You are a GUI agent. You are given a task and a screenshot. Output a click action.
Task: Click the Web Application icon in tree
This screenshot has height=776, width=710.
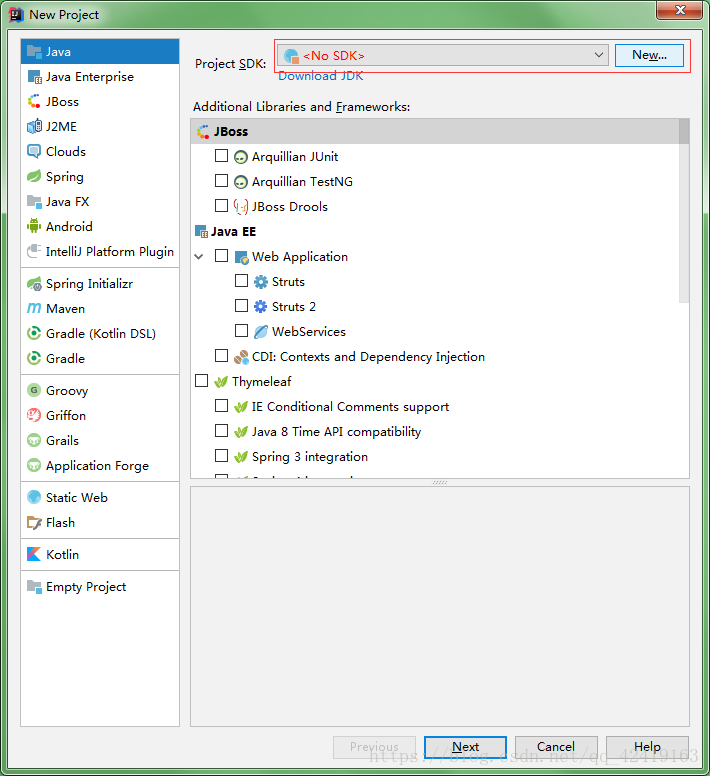coord(241,257)
